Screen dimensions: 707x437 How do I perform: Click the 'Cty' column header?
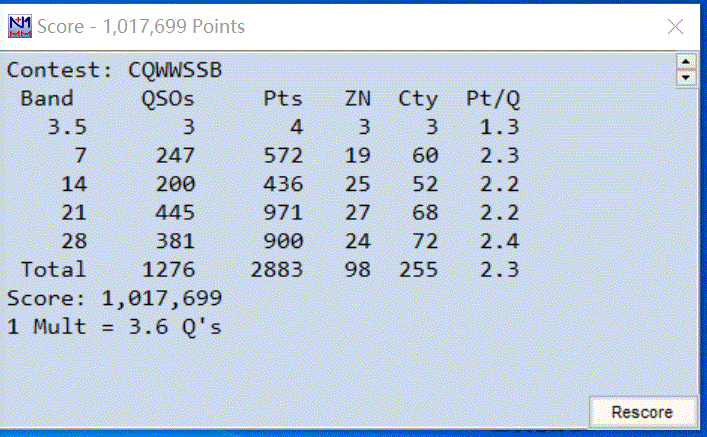click(419, 99)
